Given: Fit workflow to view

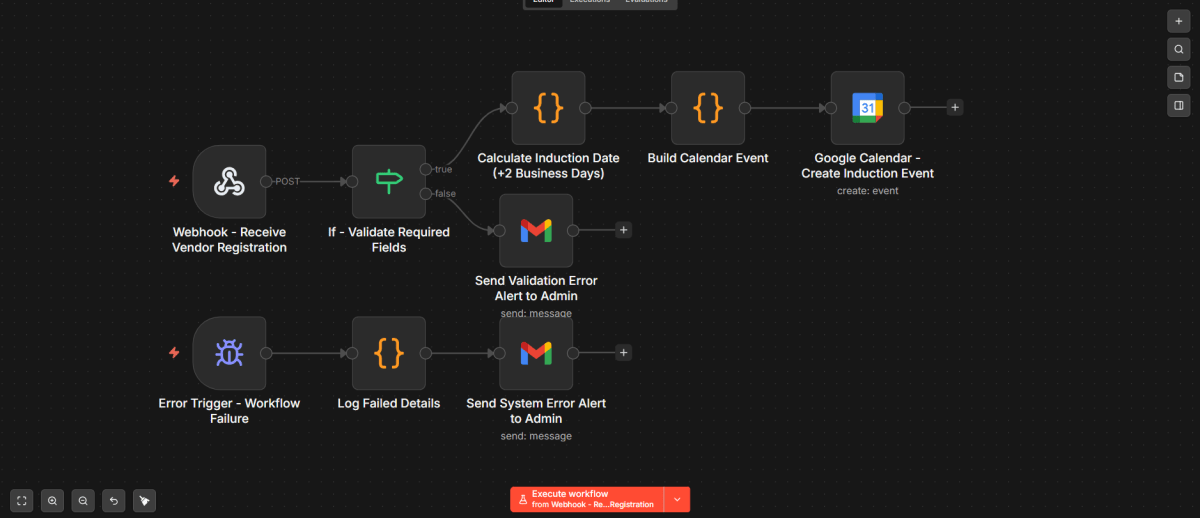Looking at the screenshot, I should [x=22, y=500].
